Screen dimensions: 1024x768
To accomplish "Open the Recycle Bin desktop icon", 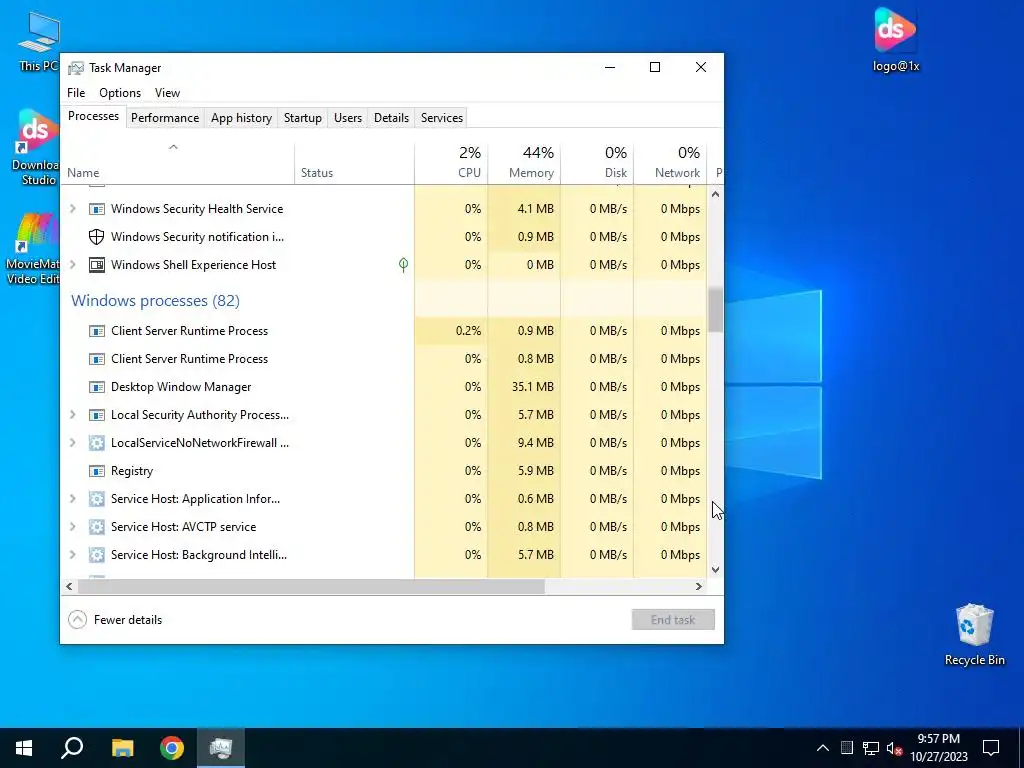I will pos(974,634).
